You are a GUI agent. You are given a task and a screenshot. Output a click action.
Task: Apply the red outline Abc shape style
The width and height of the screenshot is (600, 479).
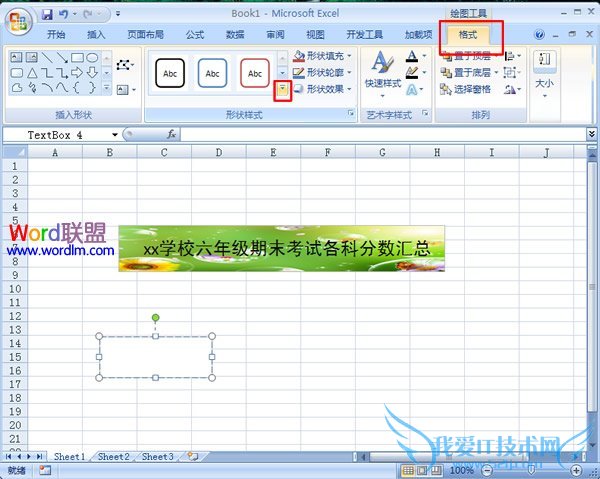coord(255,73)
